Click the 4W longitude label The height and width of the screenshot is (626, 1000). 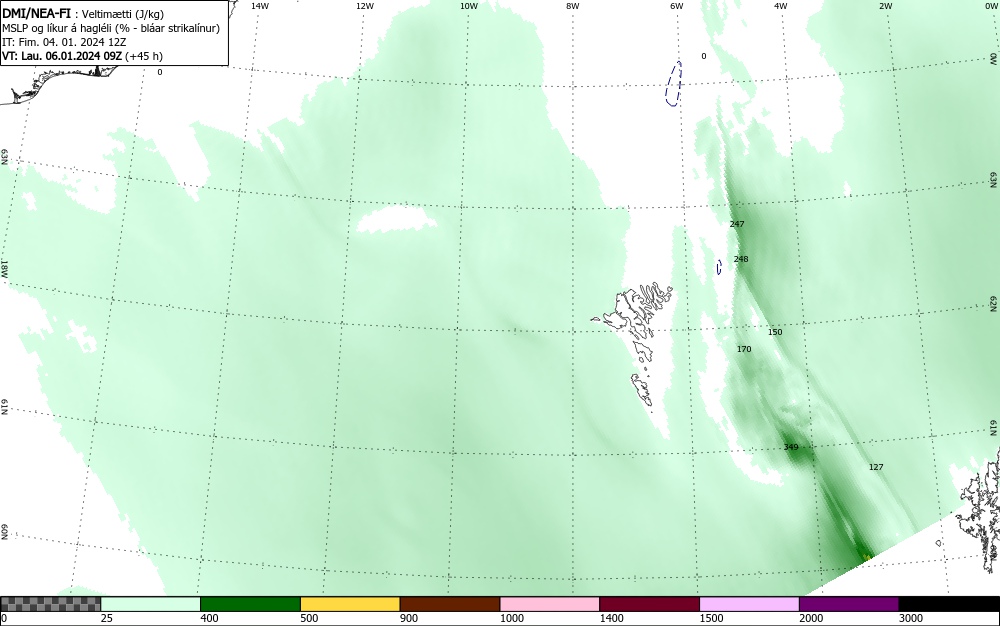tap(781, 6)
